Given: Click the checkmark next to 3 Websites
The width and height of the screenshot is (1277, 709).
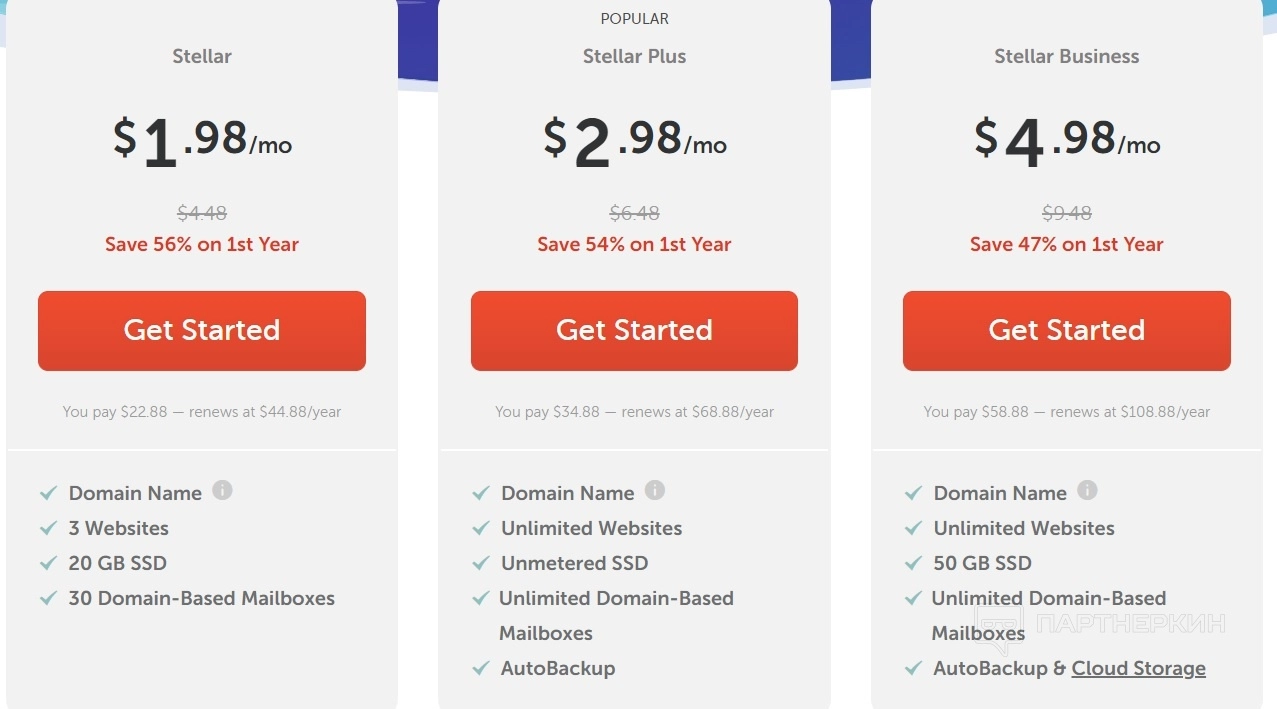Looking at the screenshot, I should pos(48,528).
